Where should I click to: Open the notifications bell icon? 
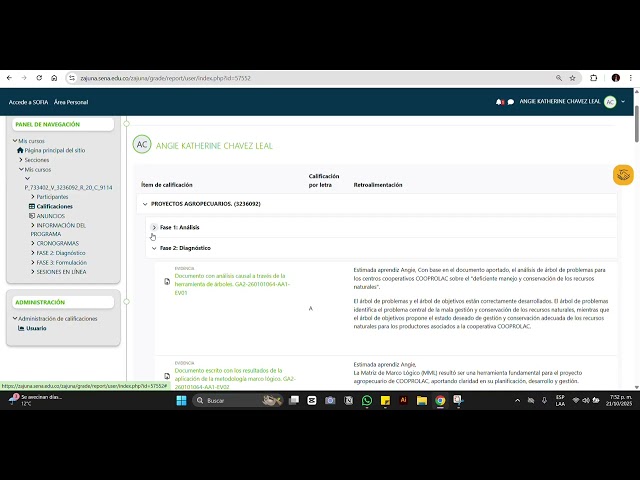point(499,102)
